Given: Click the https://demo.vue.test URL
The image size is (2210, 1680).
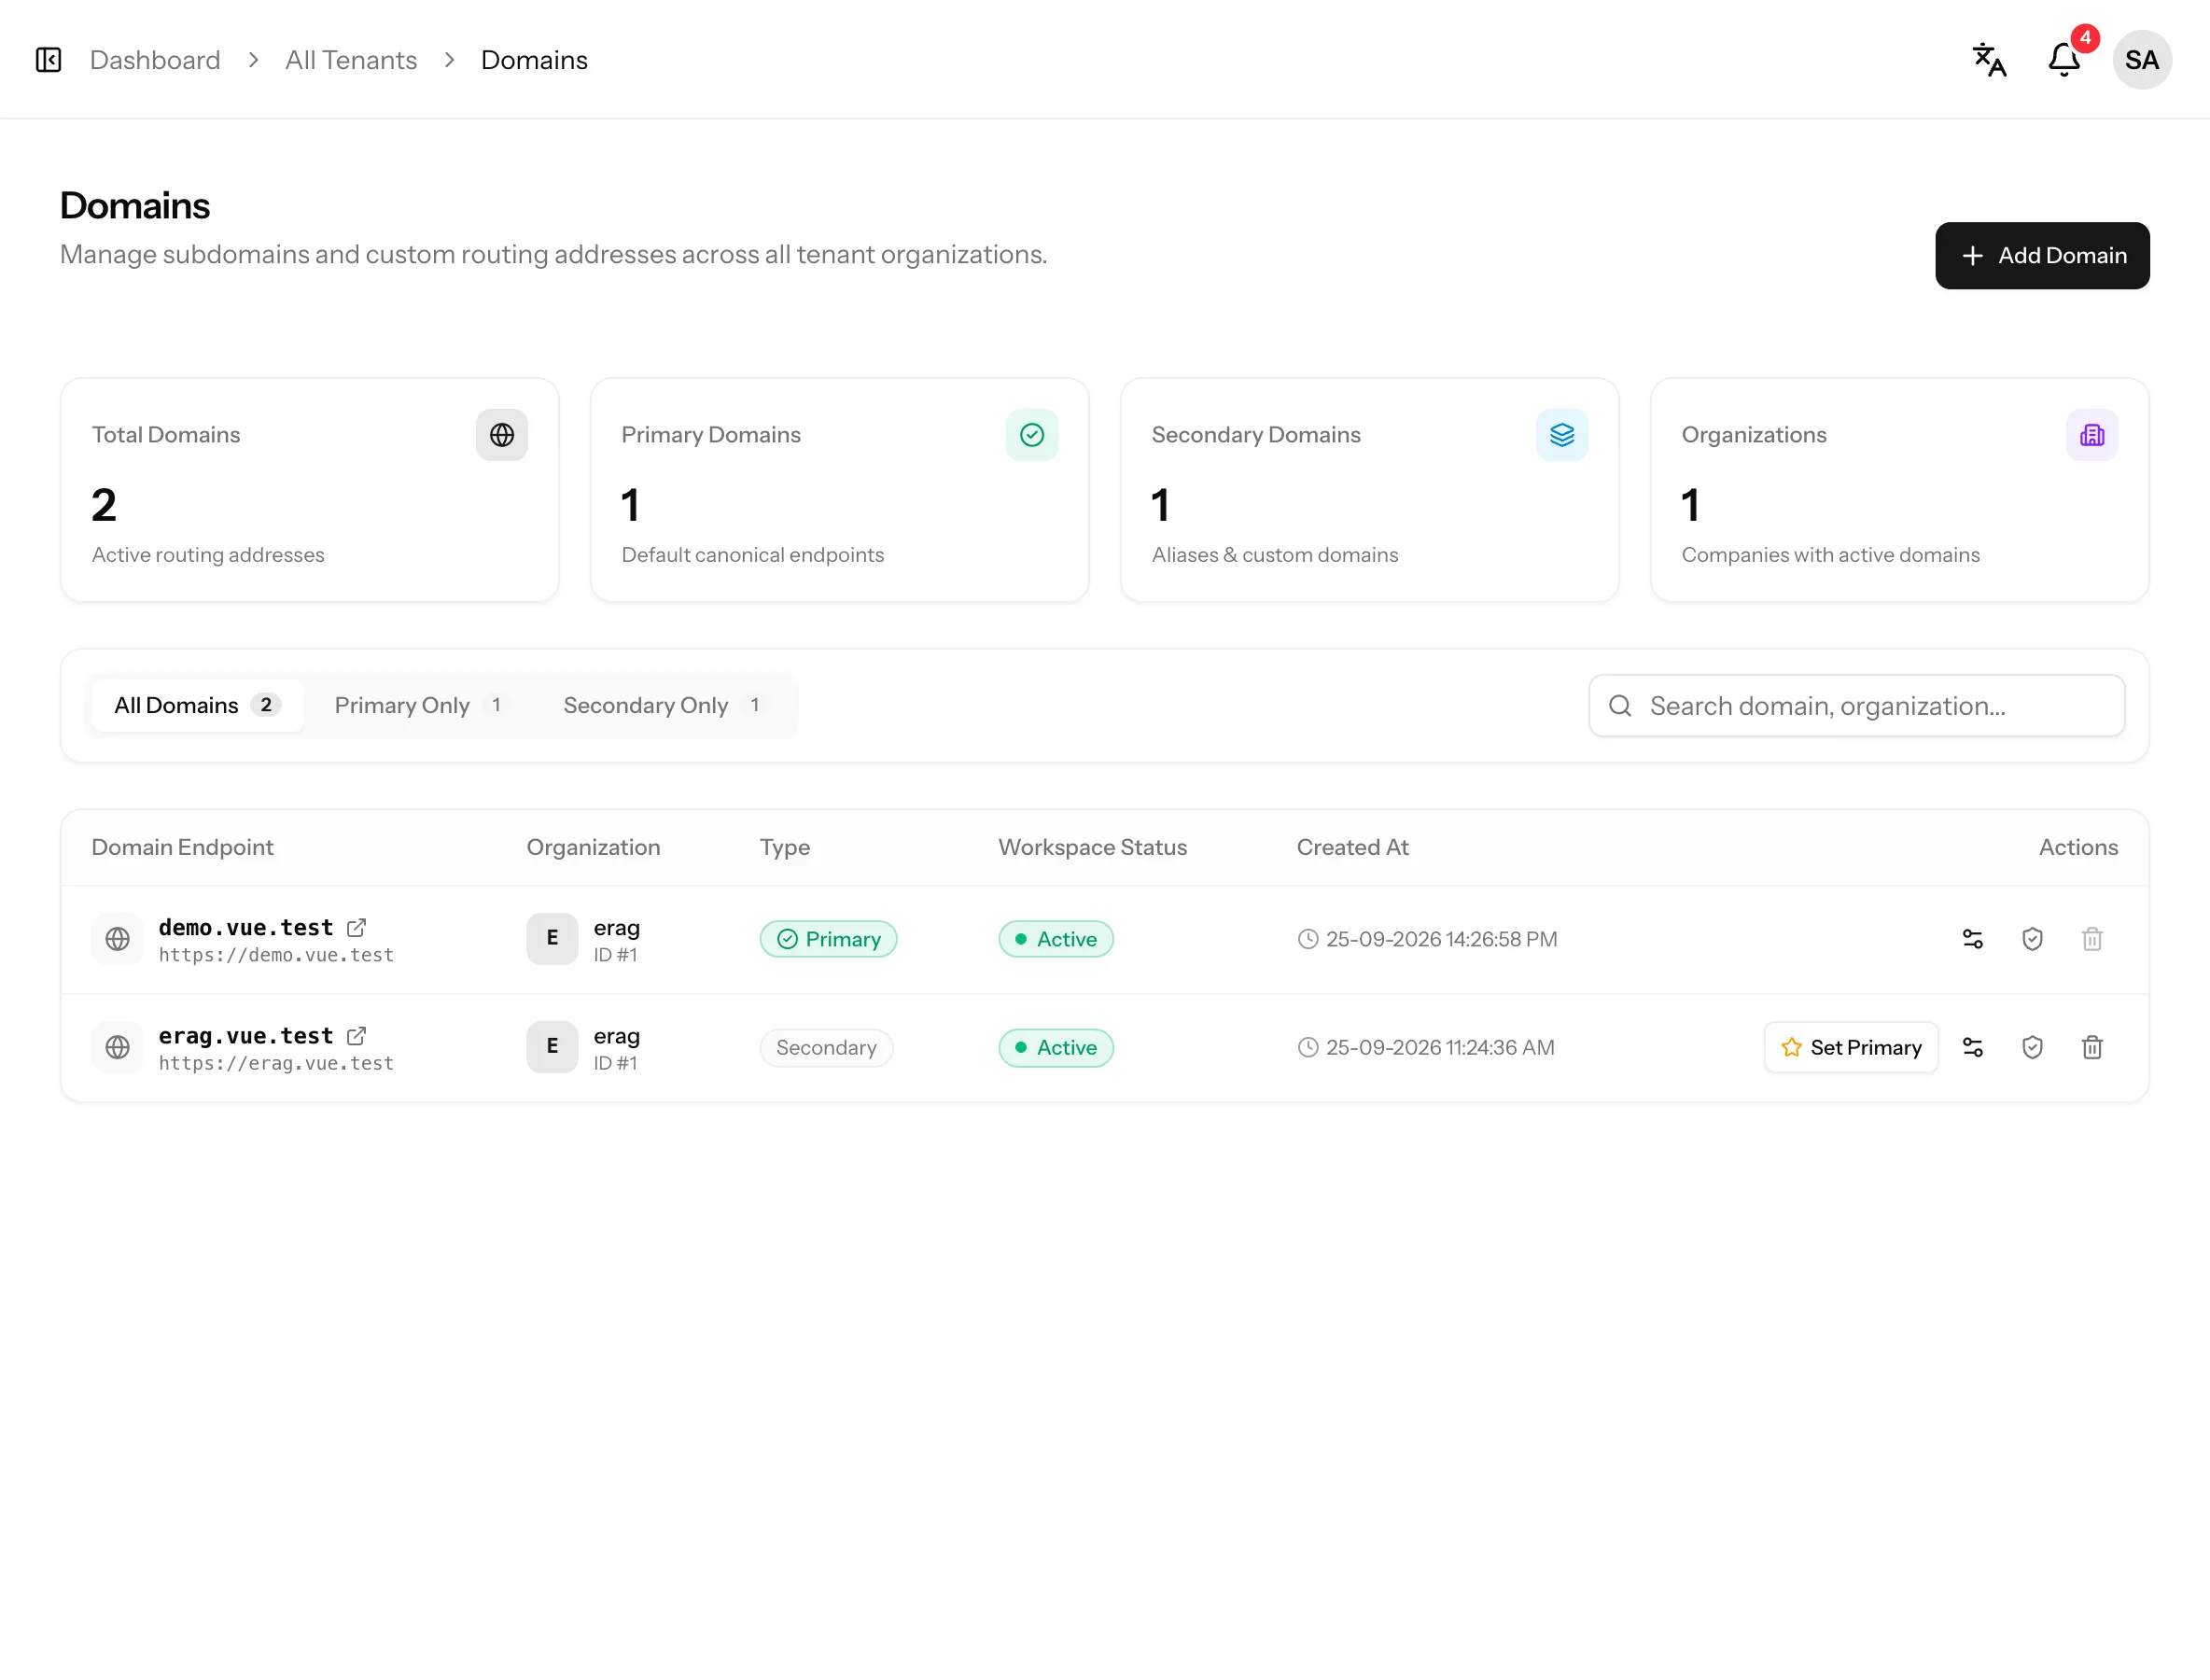Looking at the screenshot, I should 276,955.
